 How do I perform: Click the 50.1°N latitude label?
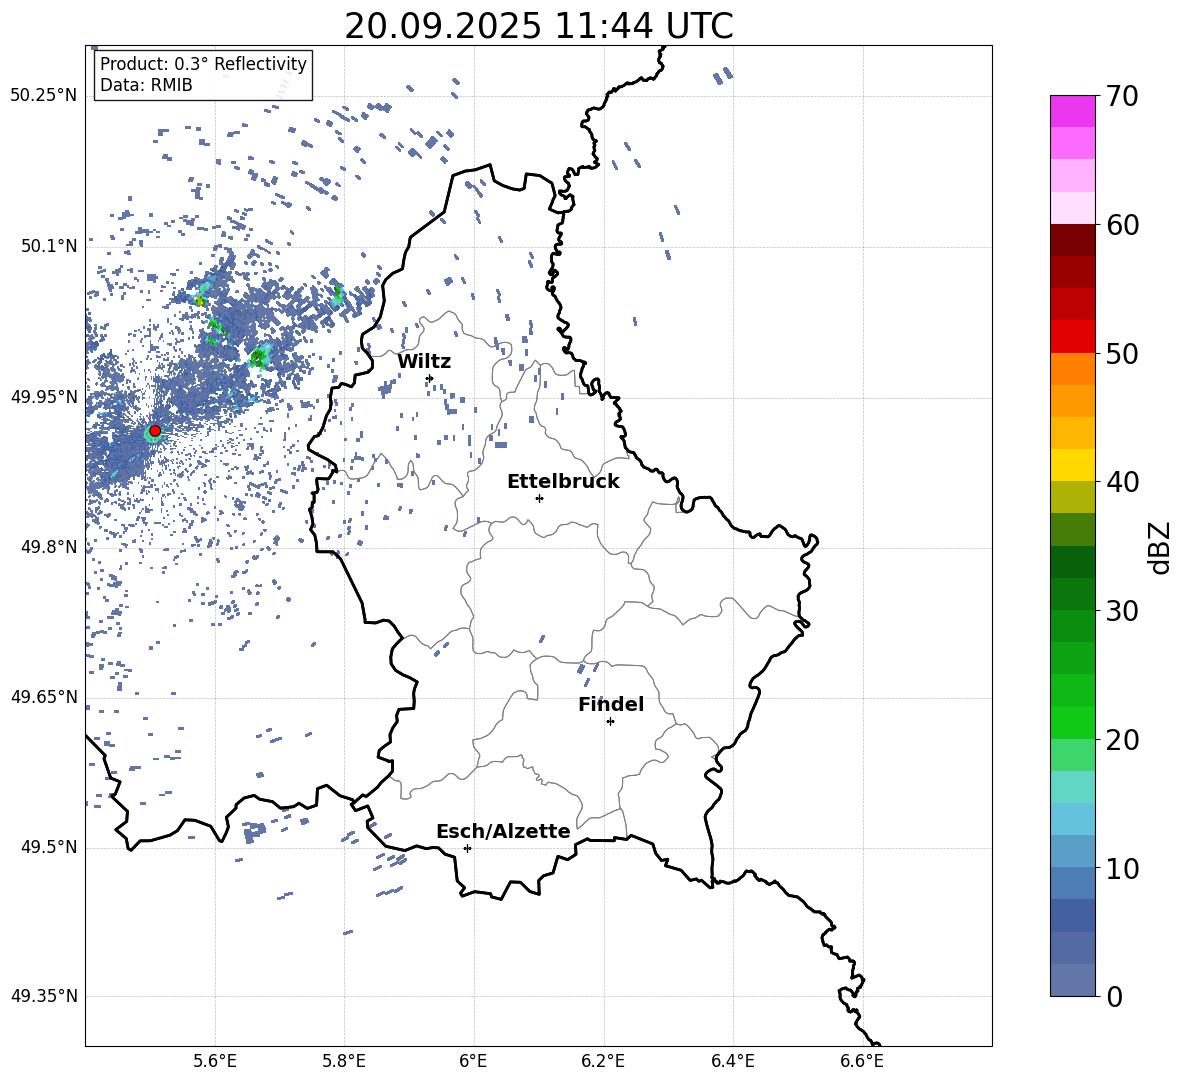pyautogui.click(x=48, y=246)
